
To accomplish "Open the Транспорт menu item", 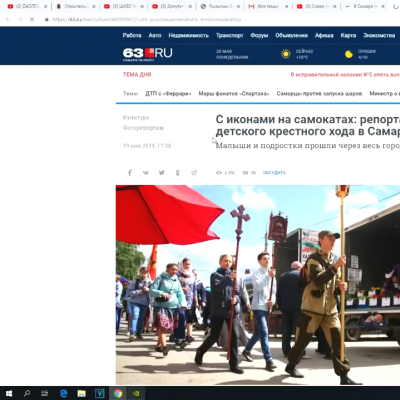I will click(x=229, y=35).
